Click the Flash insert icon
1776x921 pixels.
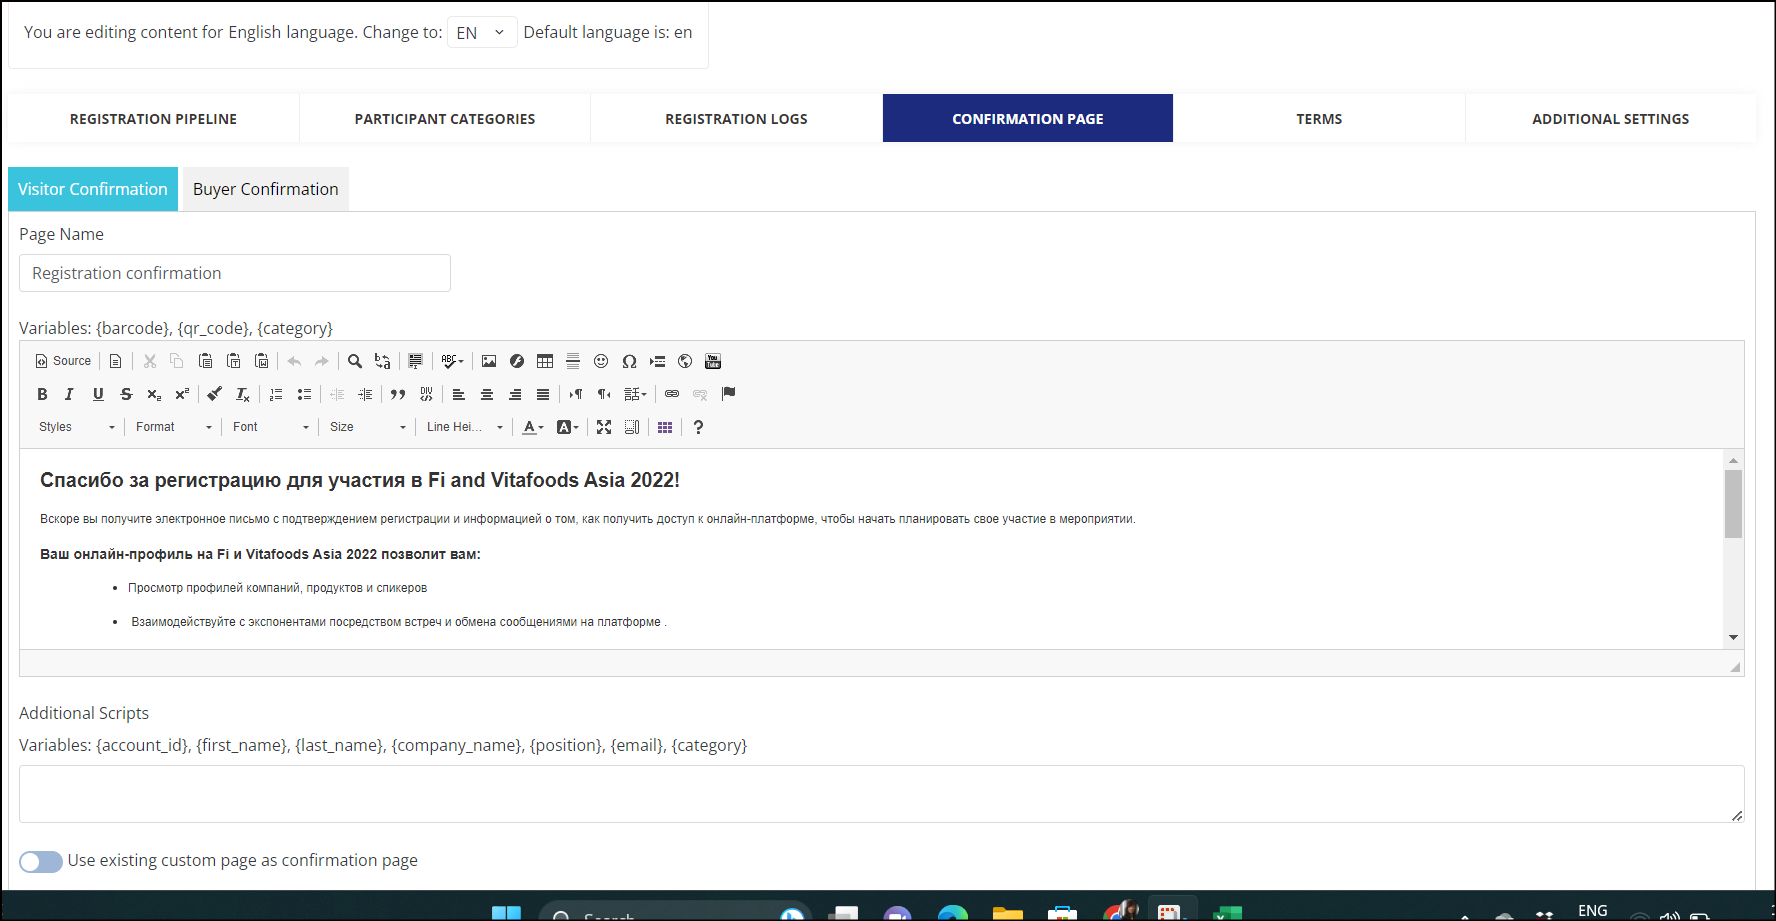pyautogui.click(x=517, y=361)
